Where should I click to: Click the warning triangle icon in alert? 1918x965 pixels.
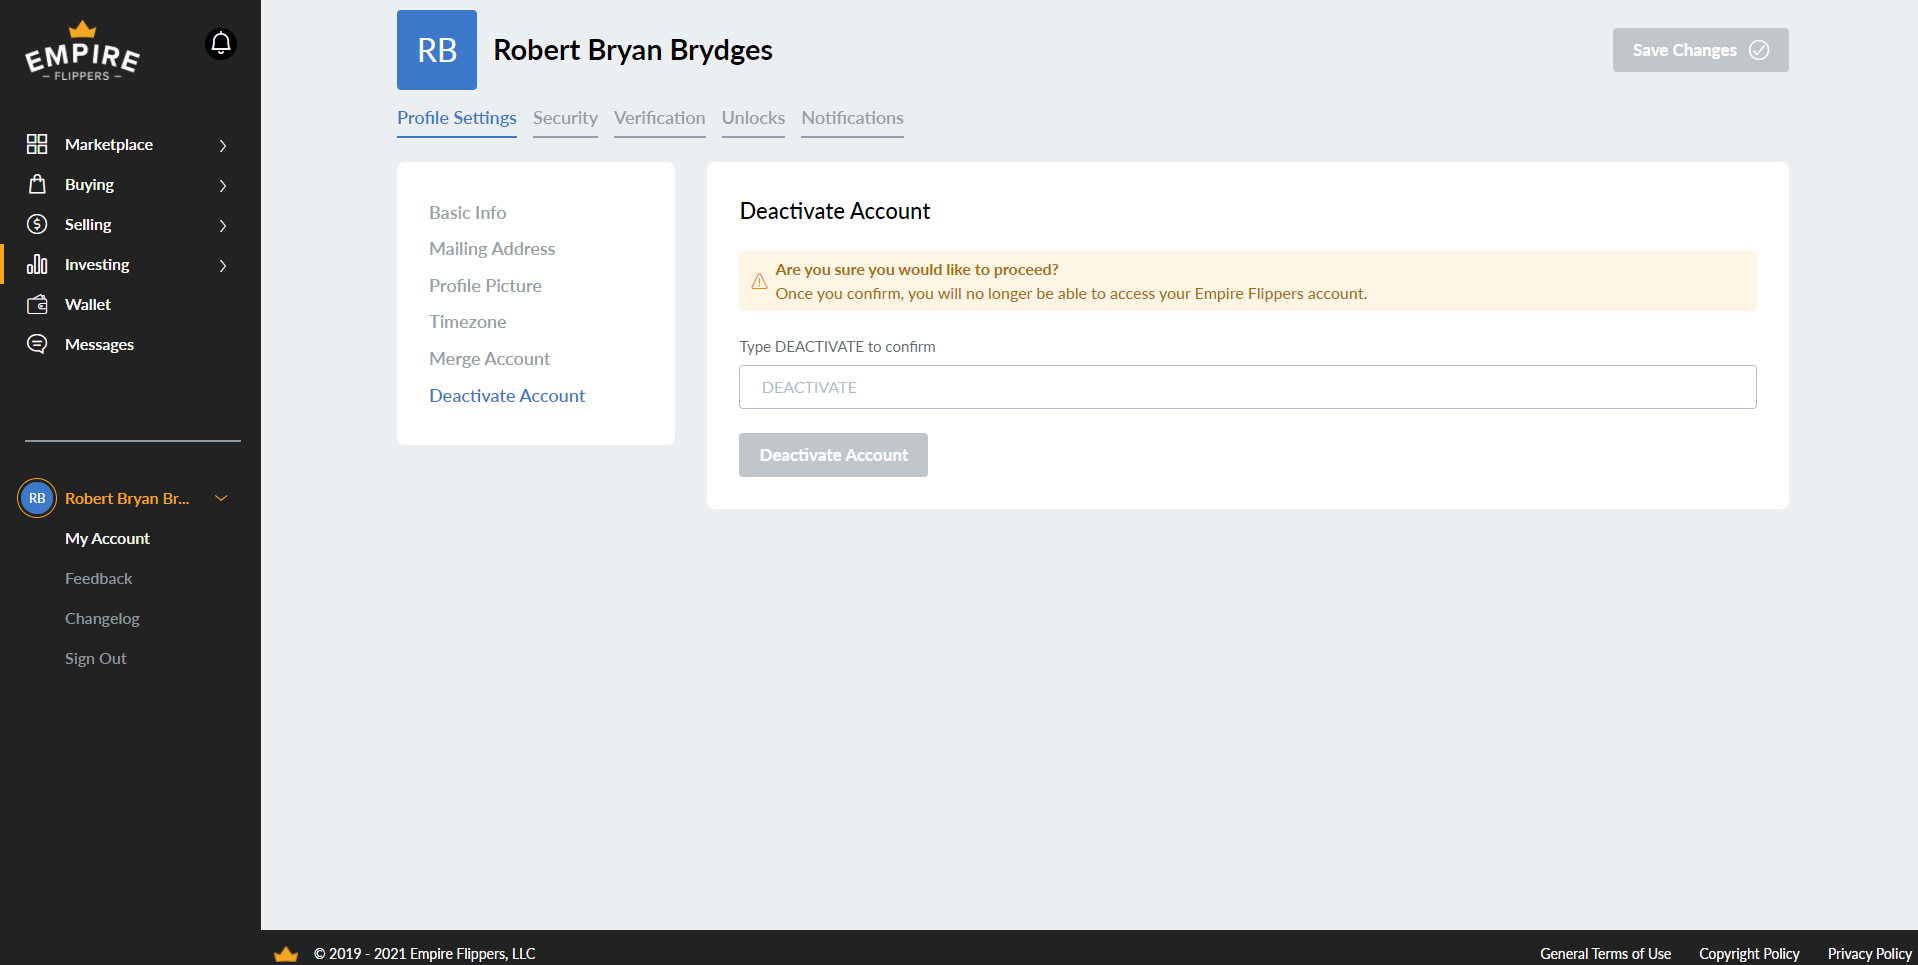(x=759, y=281)
